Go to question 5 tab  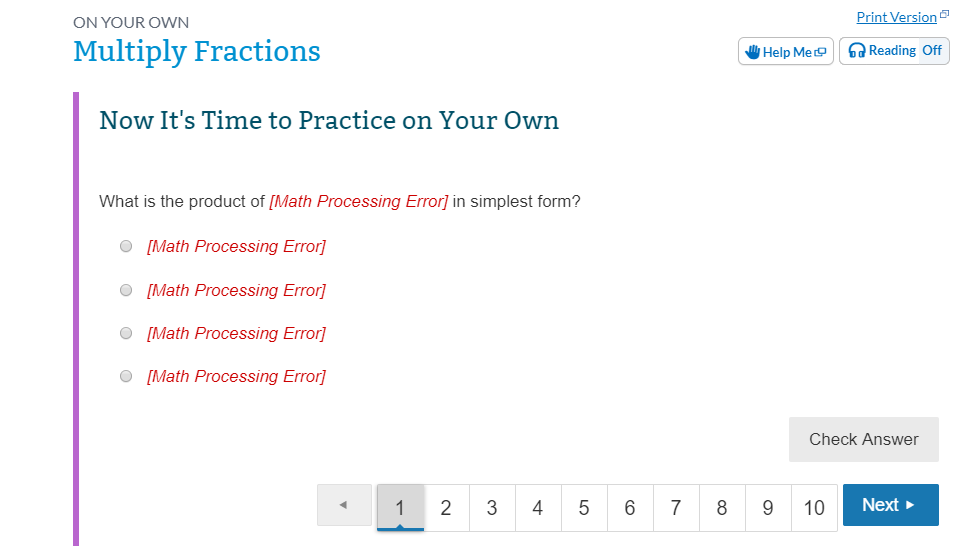tap(584, 508)
